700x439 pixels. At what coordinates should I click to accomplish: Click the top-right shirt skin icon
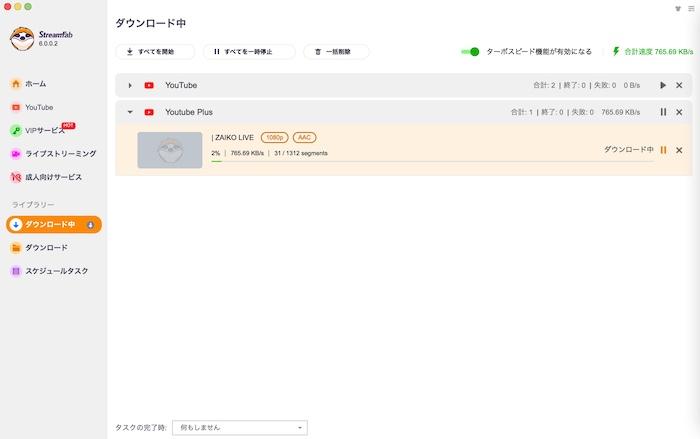tap(678, 8)
